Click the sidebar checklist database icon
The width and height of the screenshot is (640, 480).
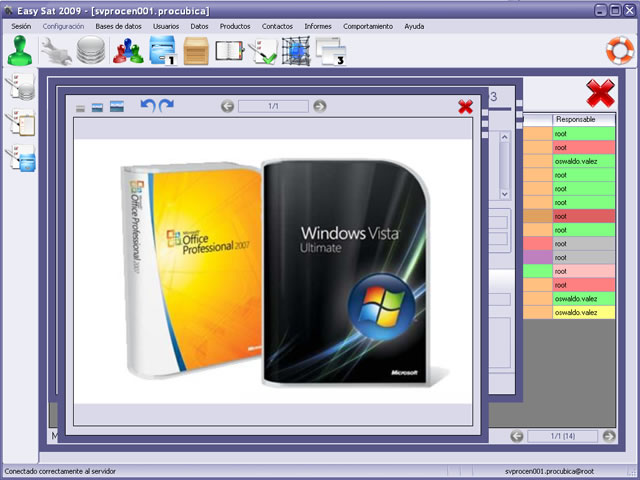[x=20, y=87]
